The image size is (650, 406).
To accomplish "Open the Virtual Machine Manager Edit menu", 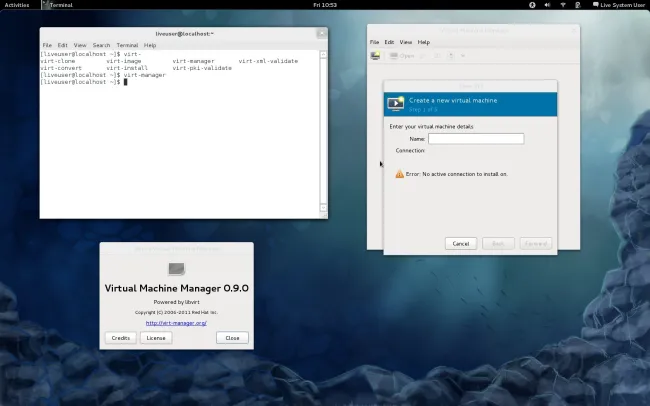I will 389,42.
